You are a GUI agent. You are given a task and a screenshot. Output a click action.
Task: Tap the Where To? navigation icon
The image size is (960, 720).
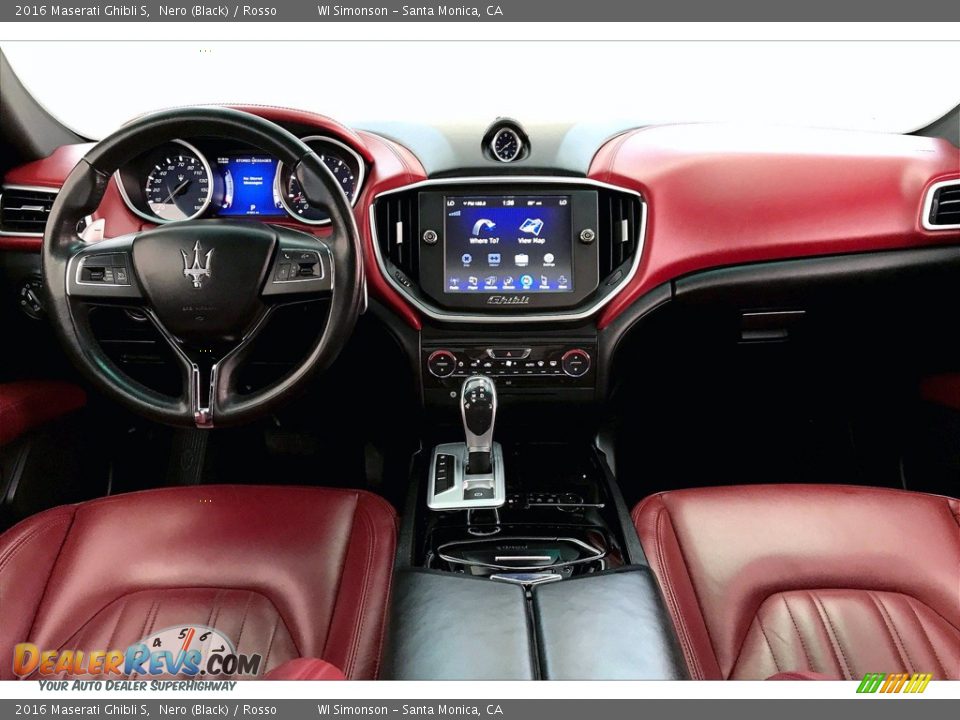tap(484, 231)
